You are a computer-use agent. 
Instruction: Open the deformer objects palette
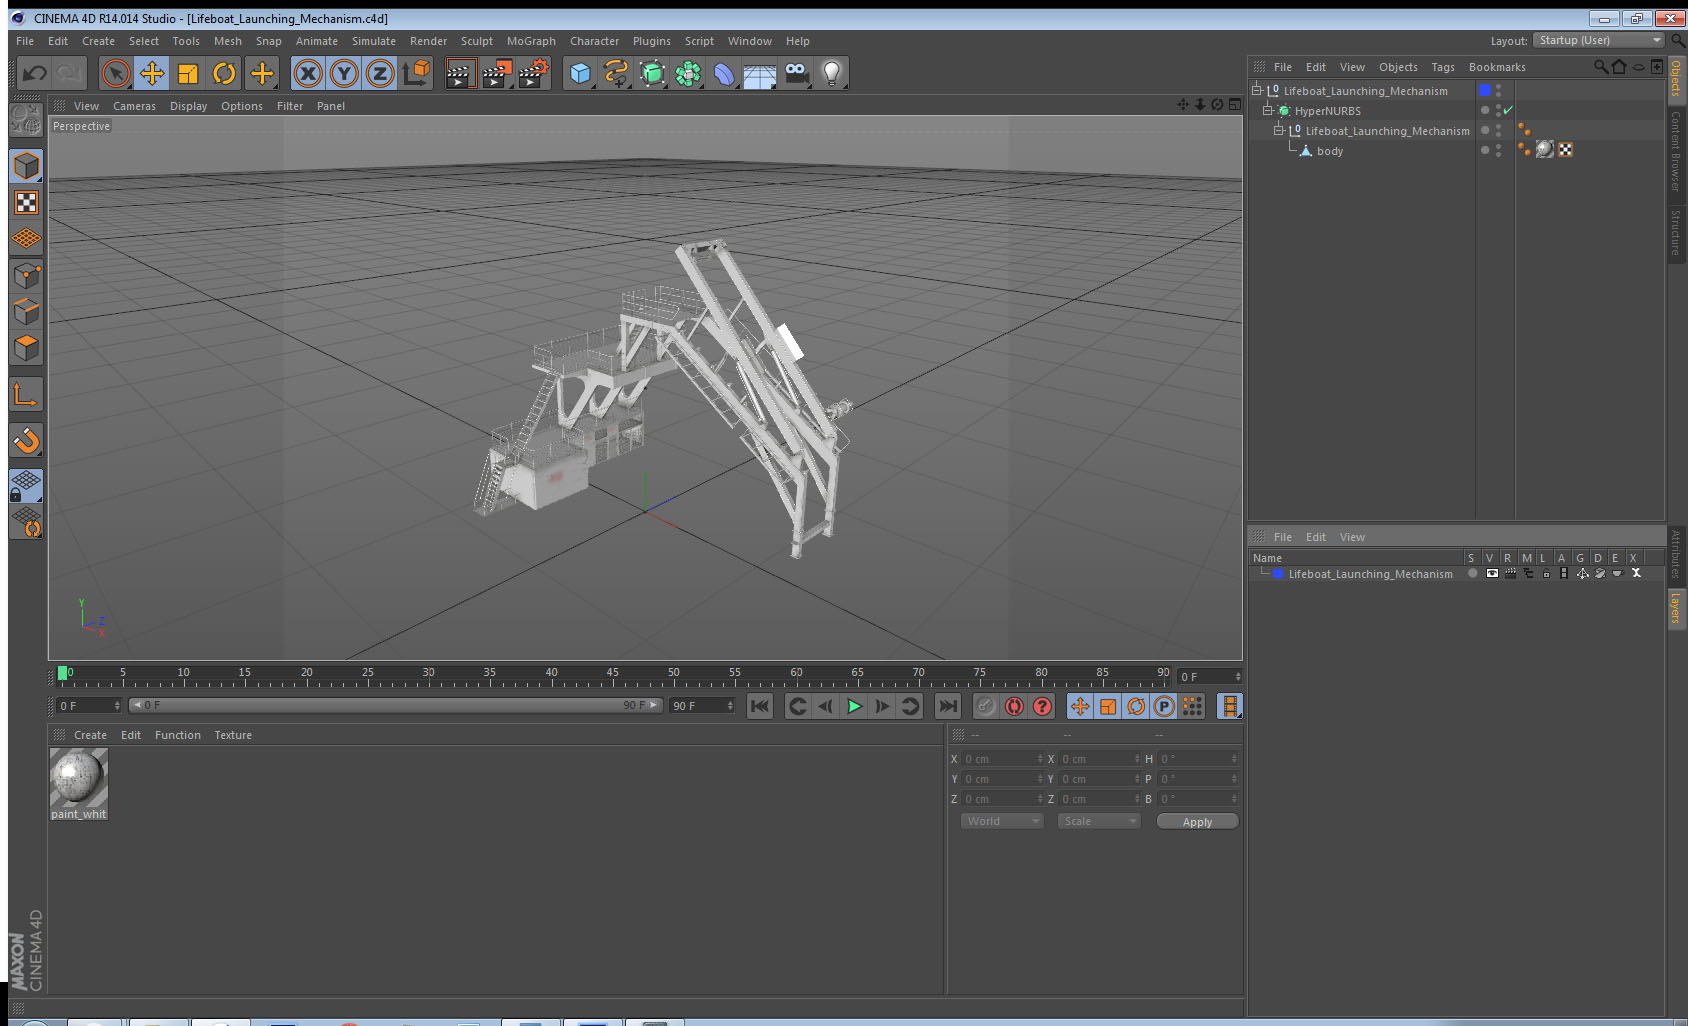pos(724,73)
